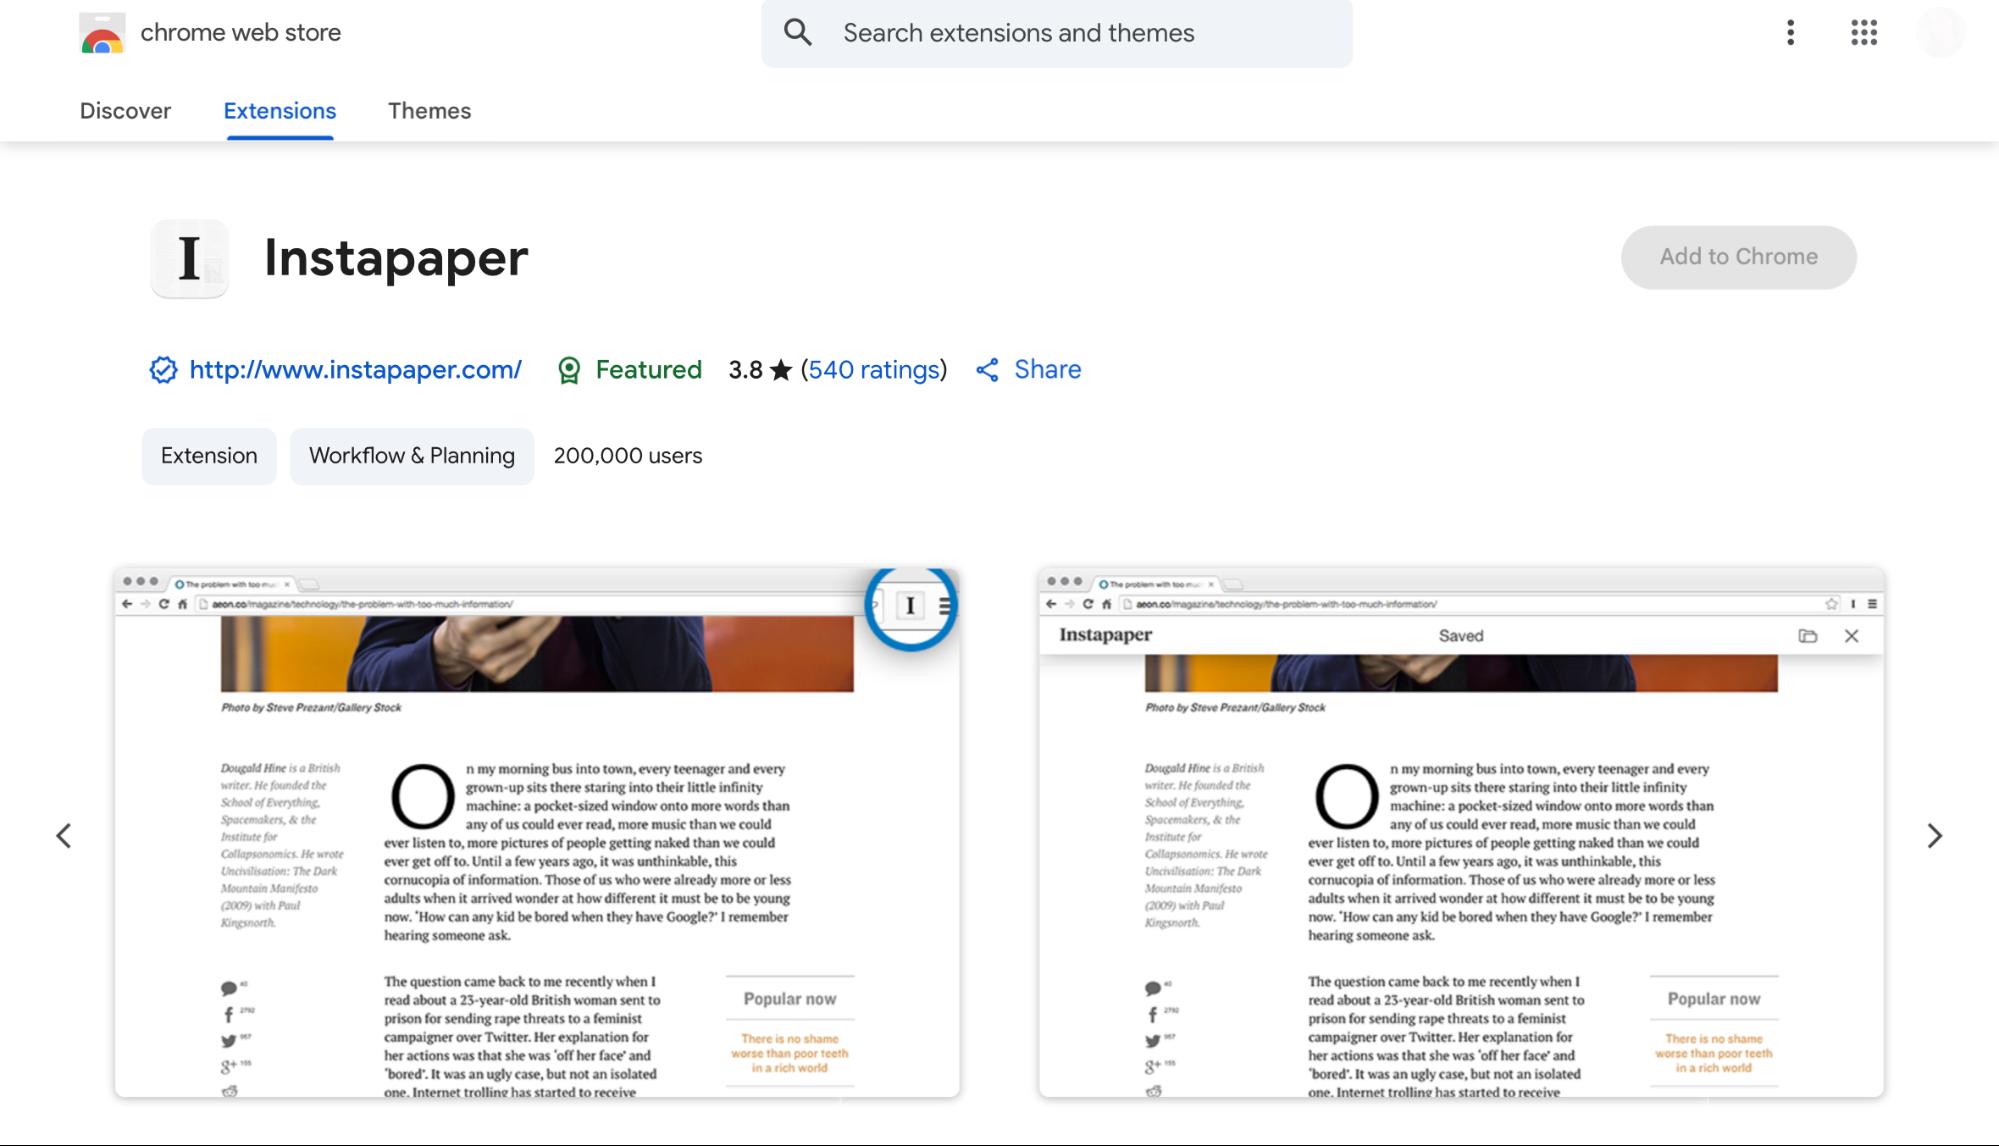
Task: Click the Featured label
Action: [x=648, y=370]
